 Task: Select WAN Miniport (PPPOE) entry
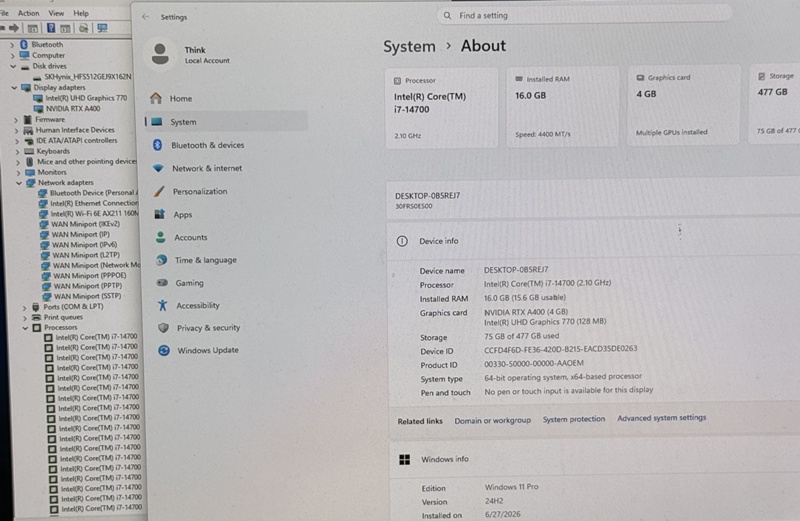click(x=90, y=276)
